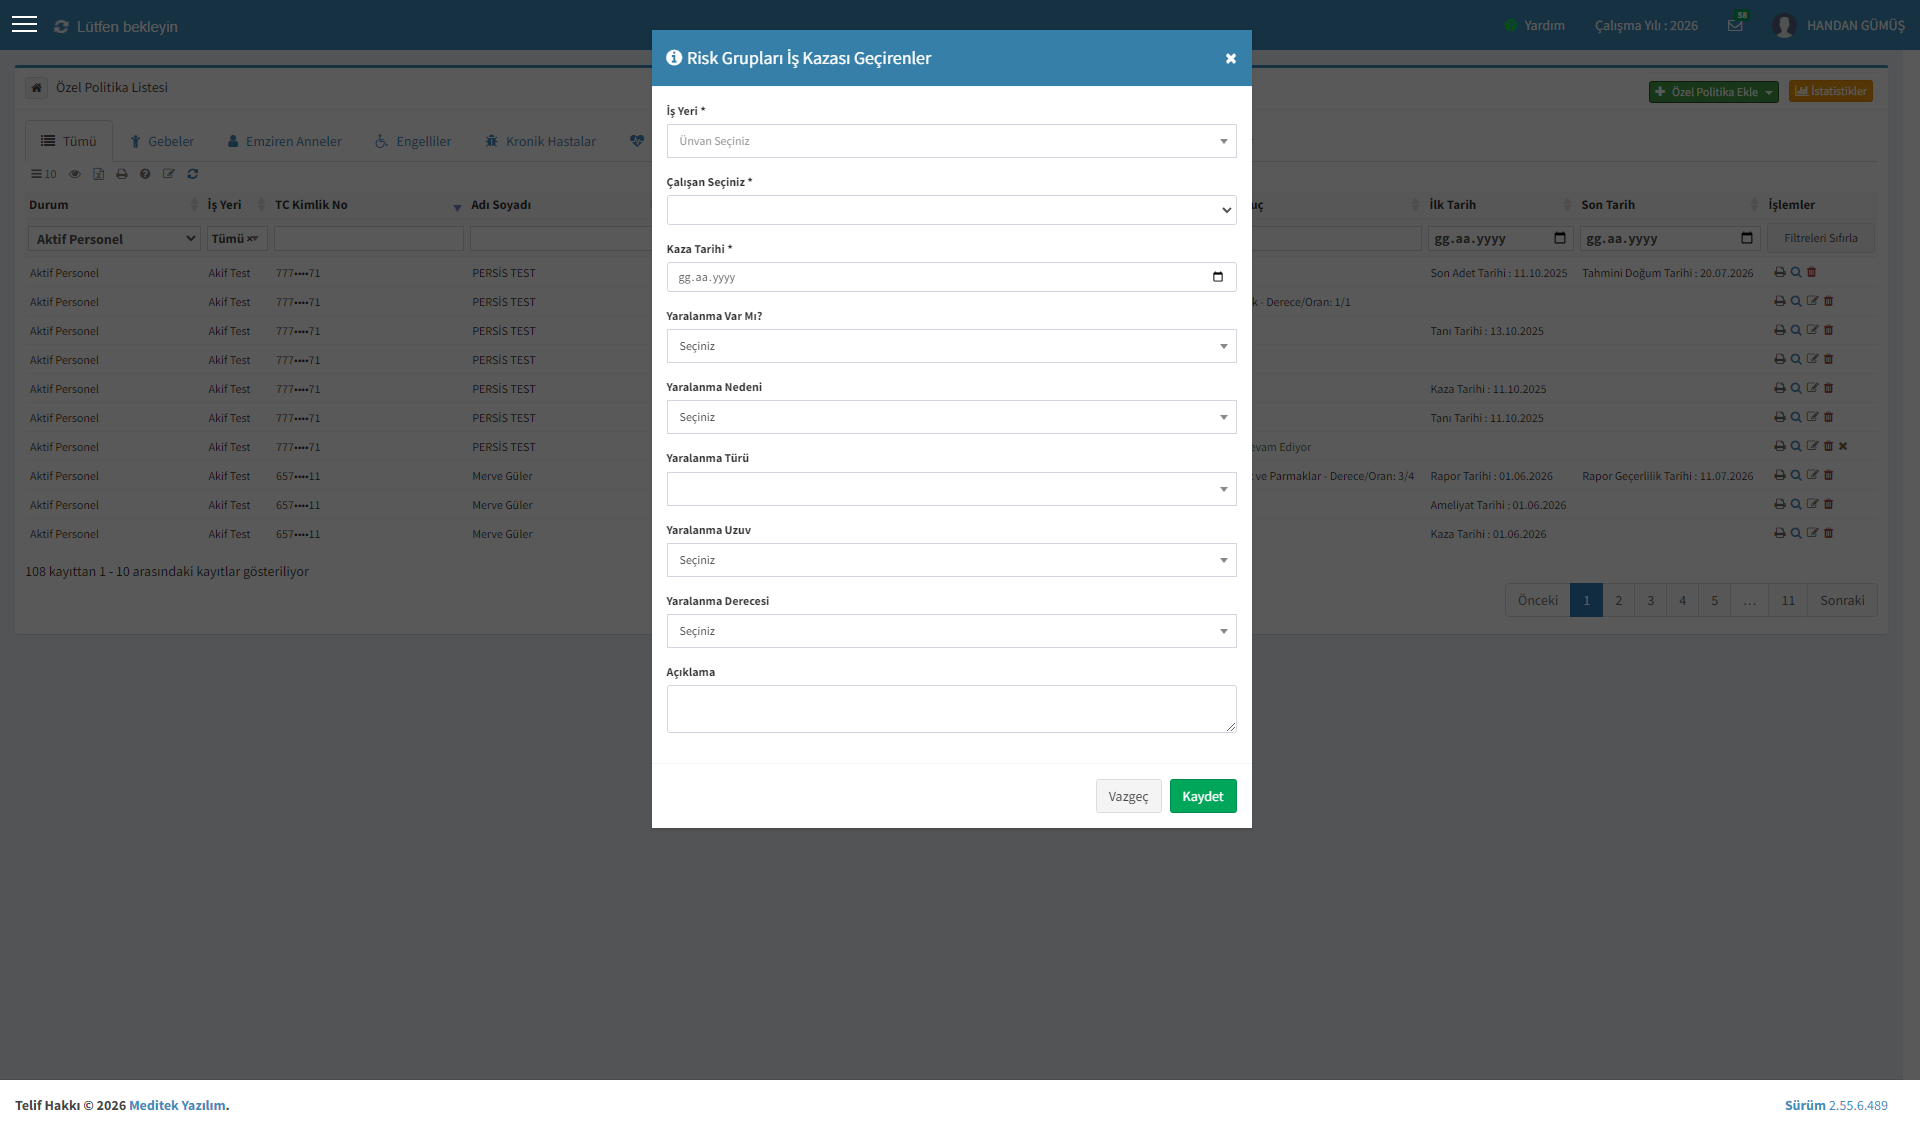Switch to the Gebeler tab
This screenshot has width=1920, height=1130.
[x=162, y=141]
